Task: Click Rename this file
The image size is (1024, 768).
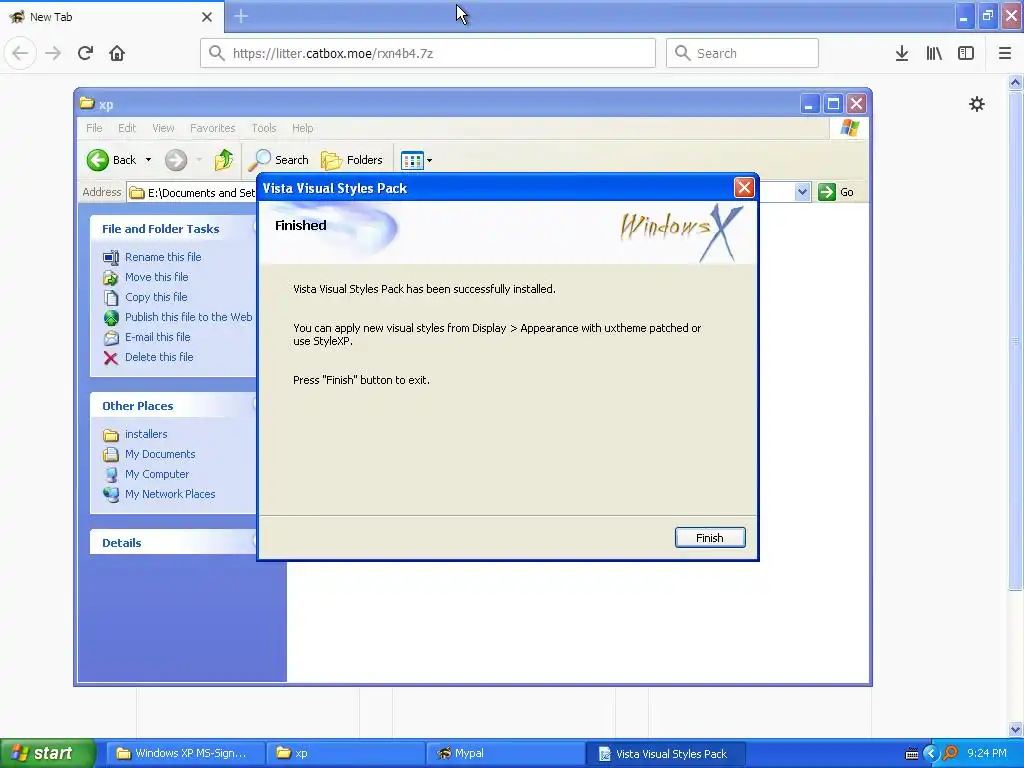Action: tap(163, 257)
